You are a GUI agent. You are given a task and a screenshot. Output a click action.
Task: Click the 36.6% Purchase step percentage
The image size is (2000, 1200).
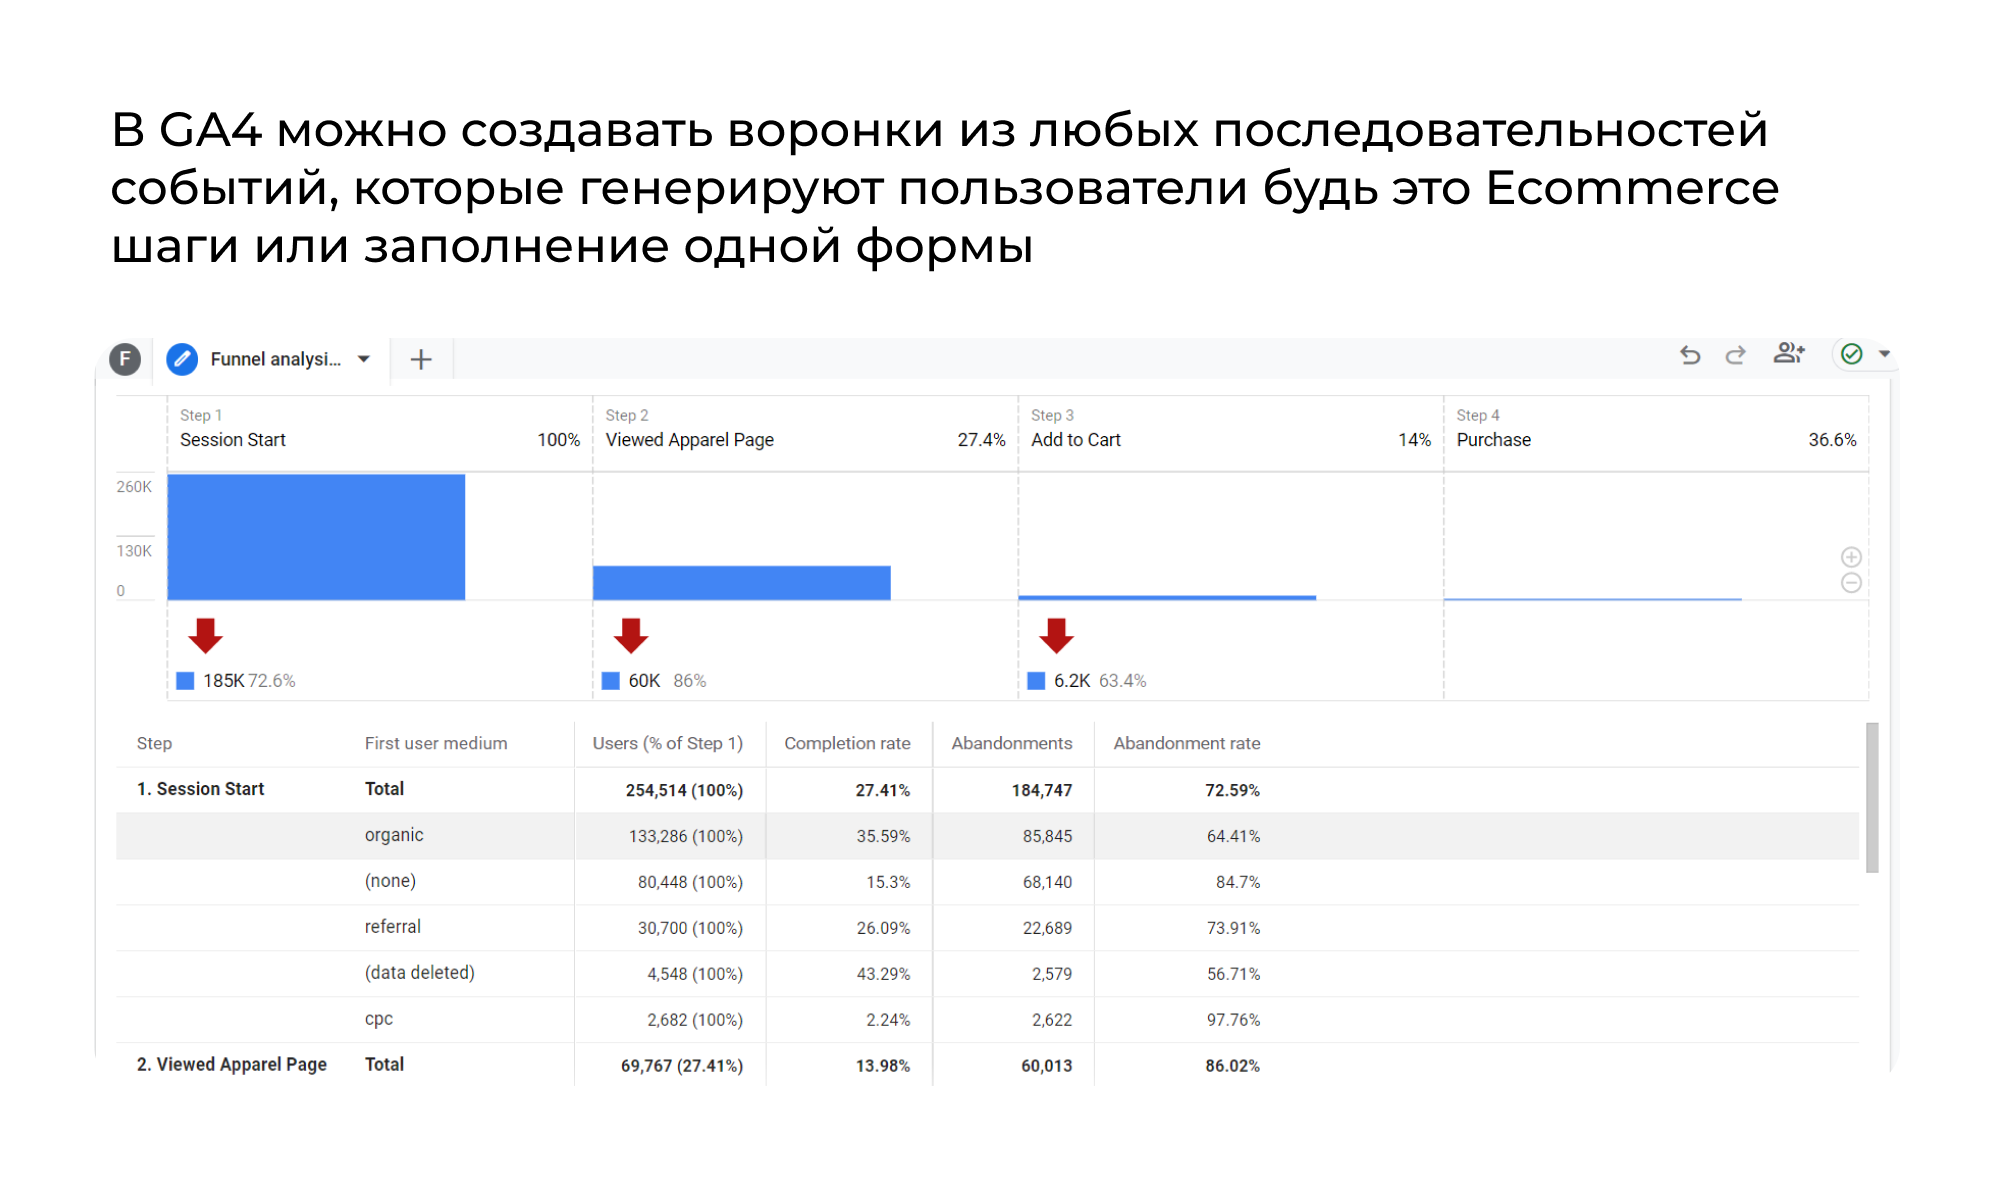[1832, 440]
